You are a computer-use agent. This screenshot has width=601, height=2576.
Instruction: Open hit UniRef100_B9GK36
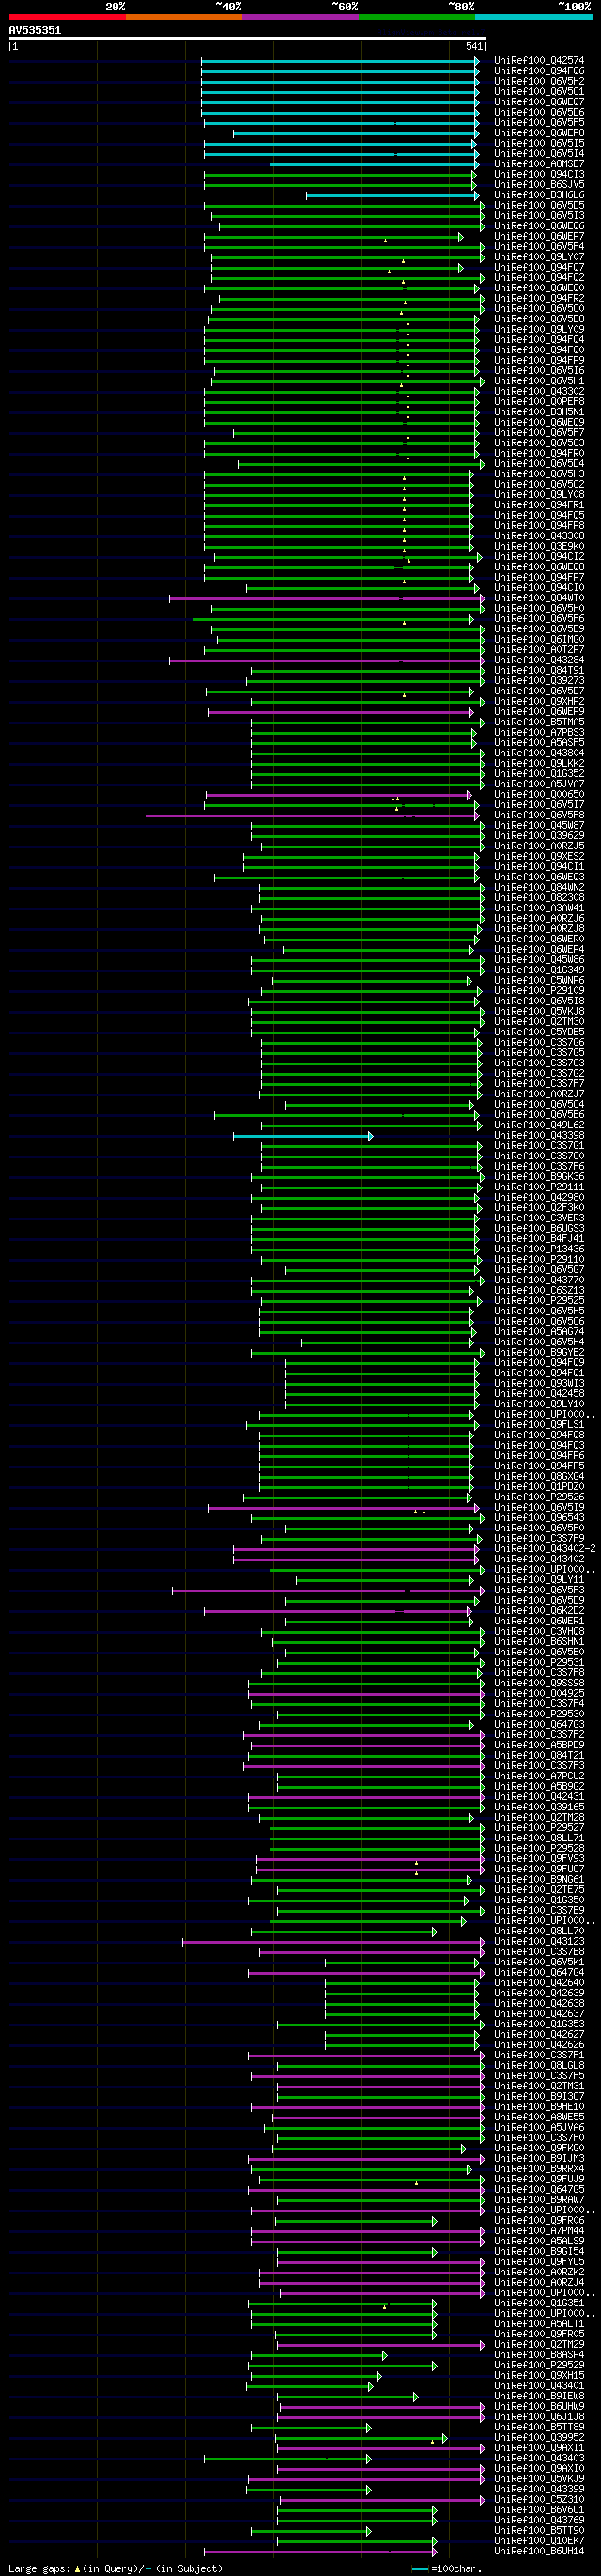point(539,1177)
